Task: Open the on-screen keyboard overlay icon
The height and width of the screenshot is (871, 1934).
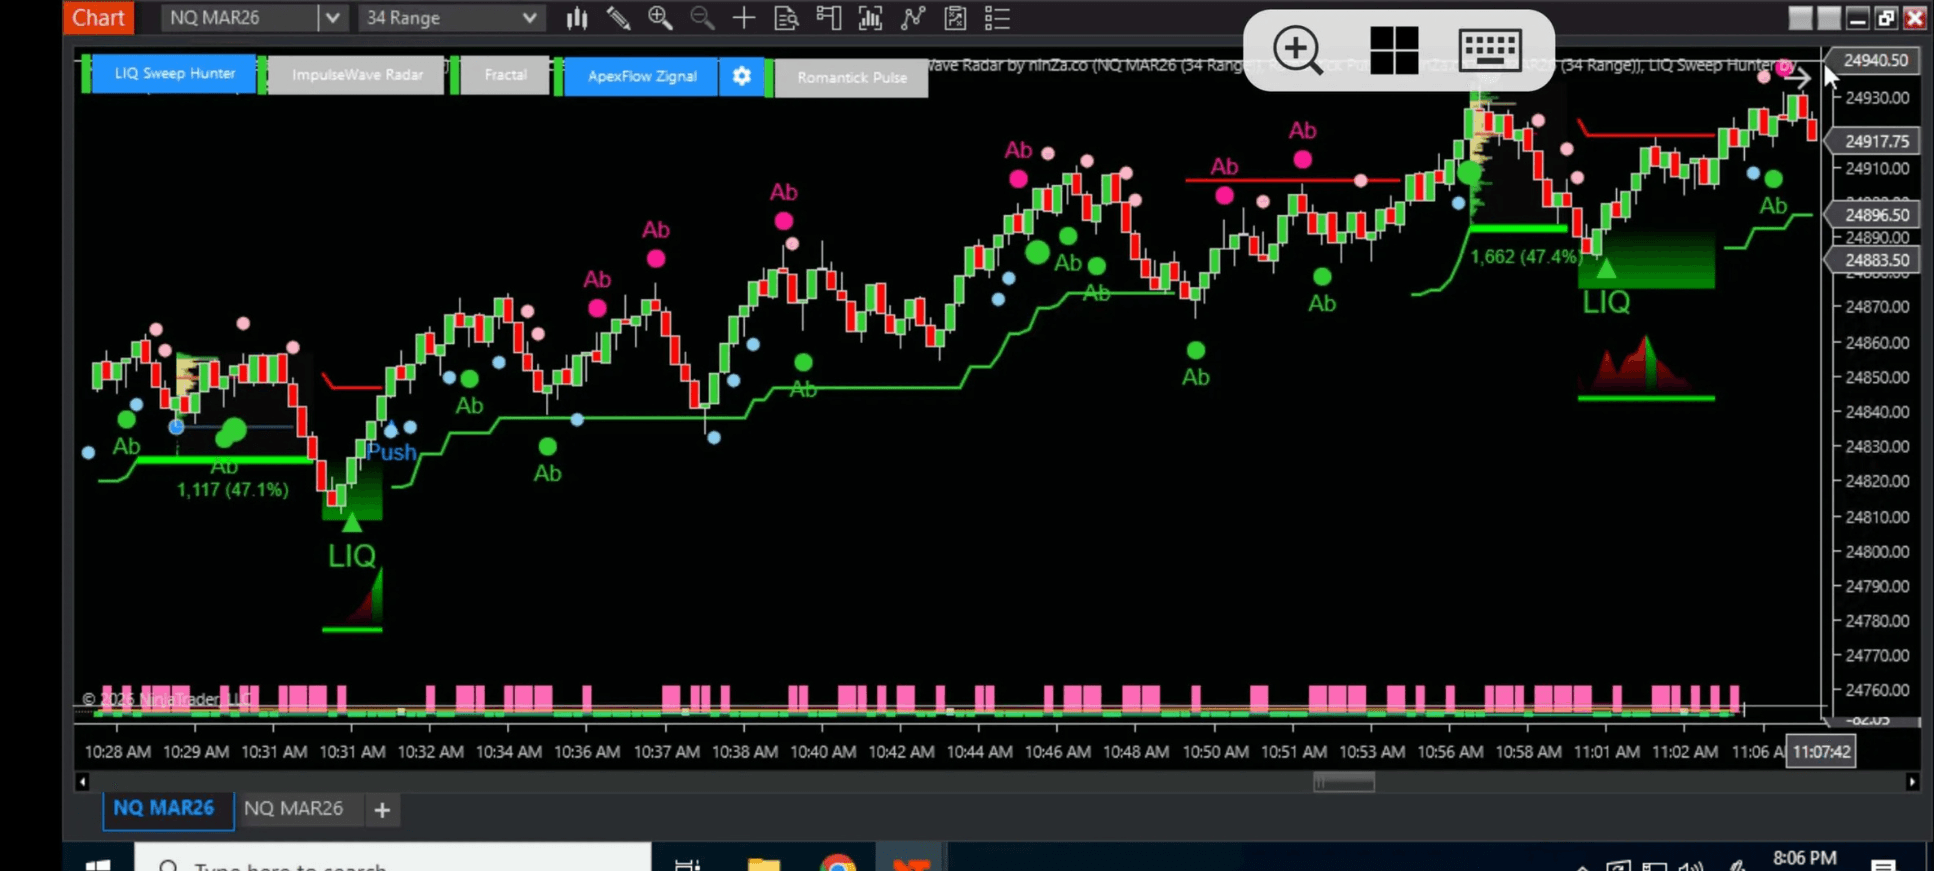Action: point(1490,49)
